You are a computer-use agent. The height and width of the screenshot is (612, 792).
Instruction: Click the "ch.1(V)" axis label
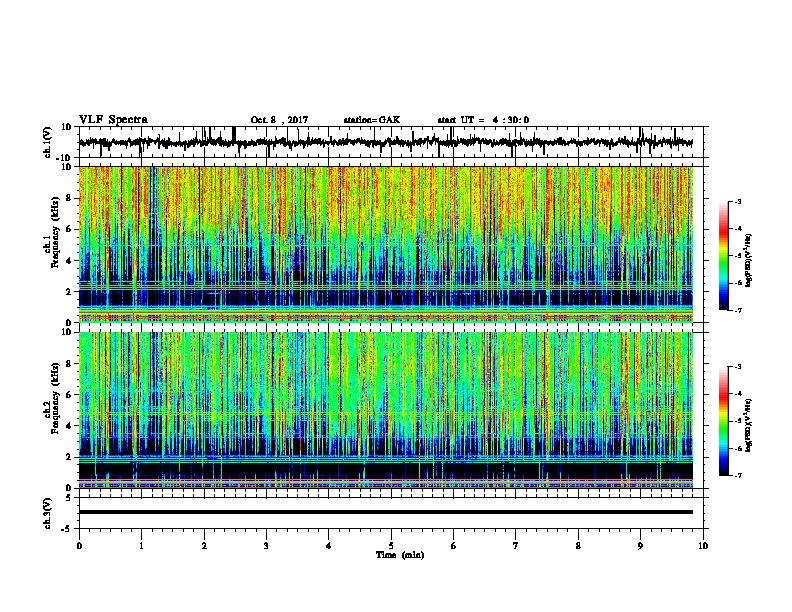pyautogui.click(x=48, y=142)
